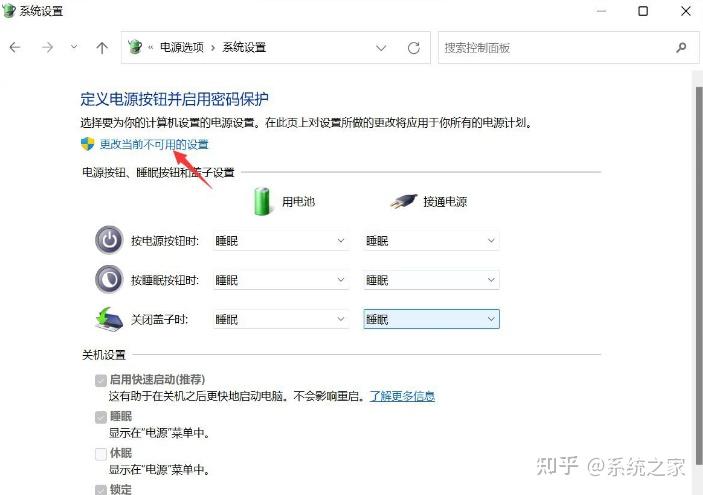Refresh the control panel page

414,48
